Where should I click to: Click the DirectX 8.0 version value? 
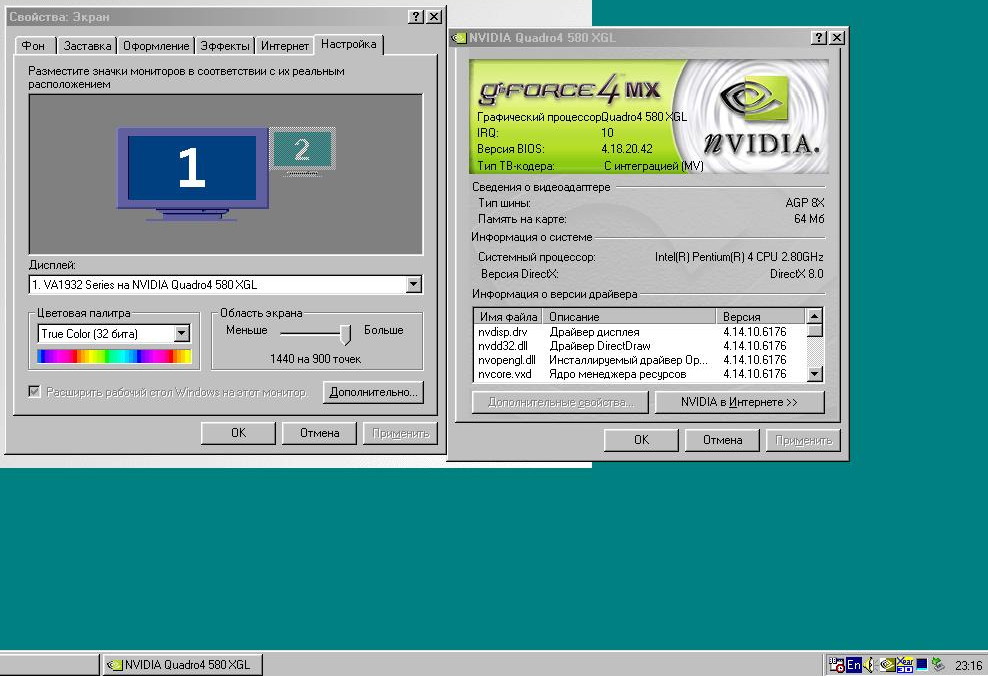pos(796,274)
